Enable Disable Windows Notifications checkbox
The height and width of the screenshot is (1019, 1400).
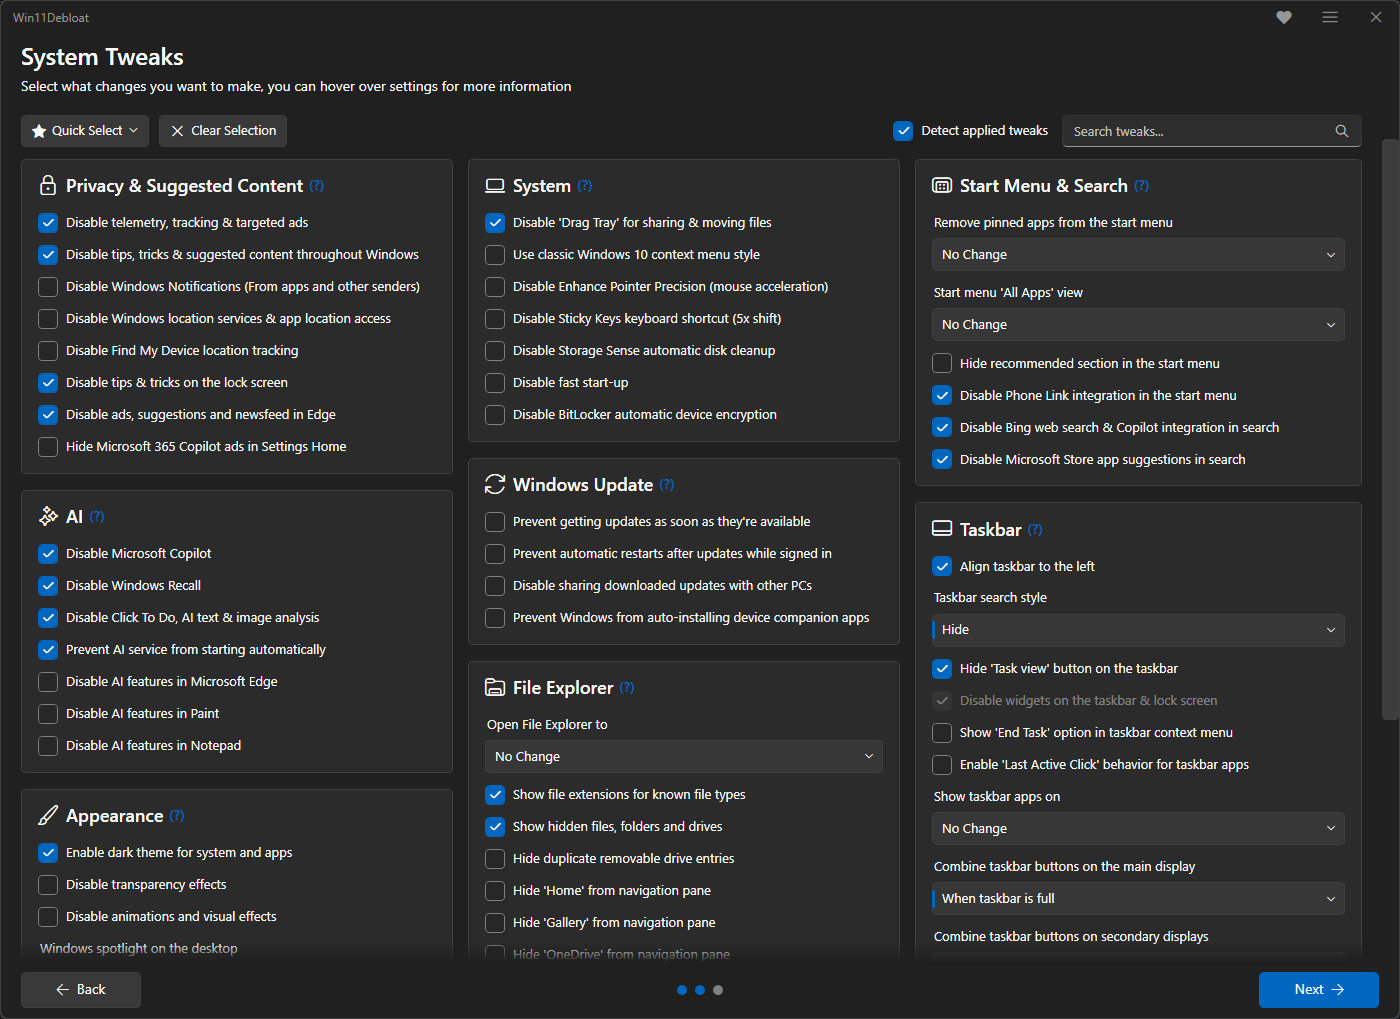[48, 287]
